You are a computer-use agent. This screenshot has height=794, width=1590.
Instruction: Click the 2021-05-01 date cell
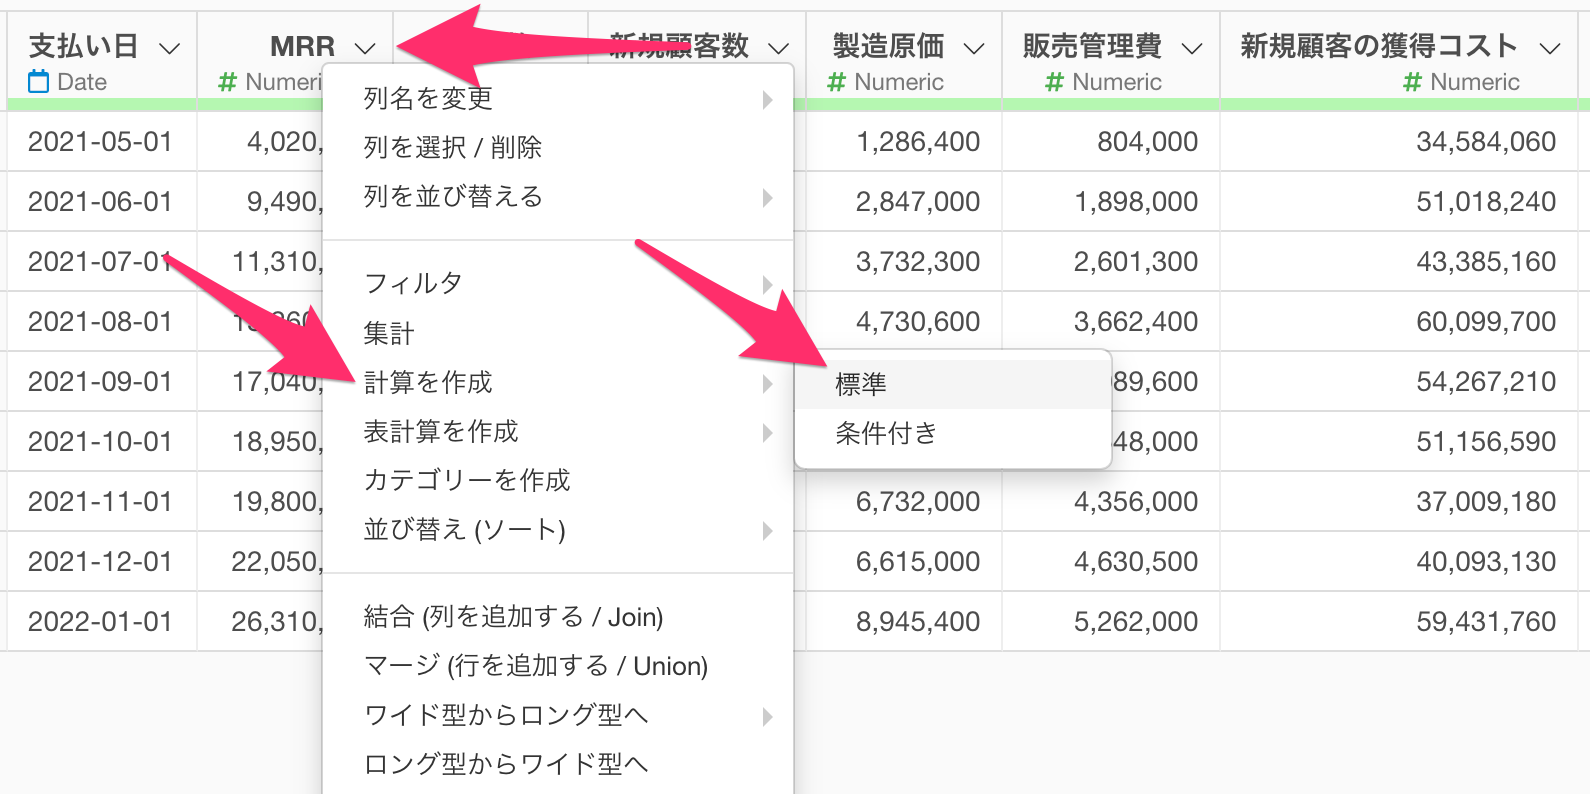(100, 142)
